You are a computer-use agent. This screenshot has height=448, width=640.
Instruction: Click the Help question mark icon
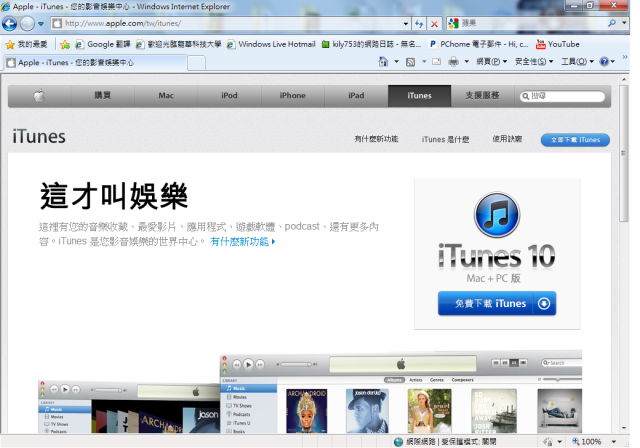coord(604,62)
